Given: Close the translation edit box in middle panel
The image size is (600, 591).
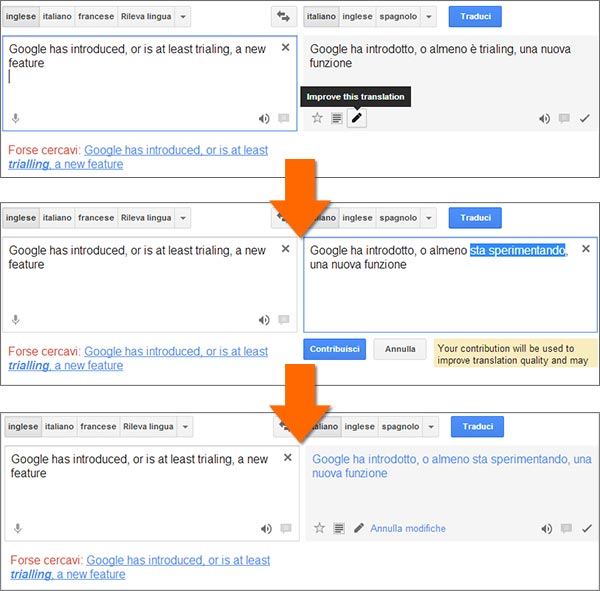Looking at the screenshot, I should pyautogui.click(x=585, y=249).
